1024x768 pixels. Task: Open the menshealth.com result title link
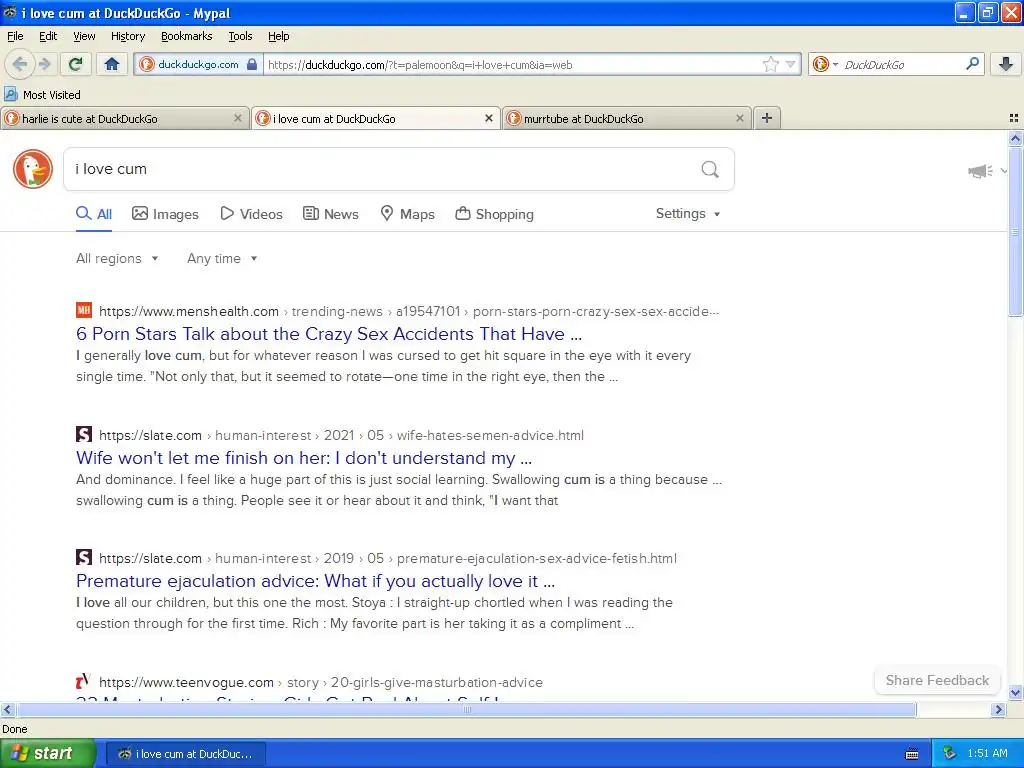pos(328,334)
